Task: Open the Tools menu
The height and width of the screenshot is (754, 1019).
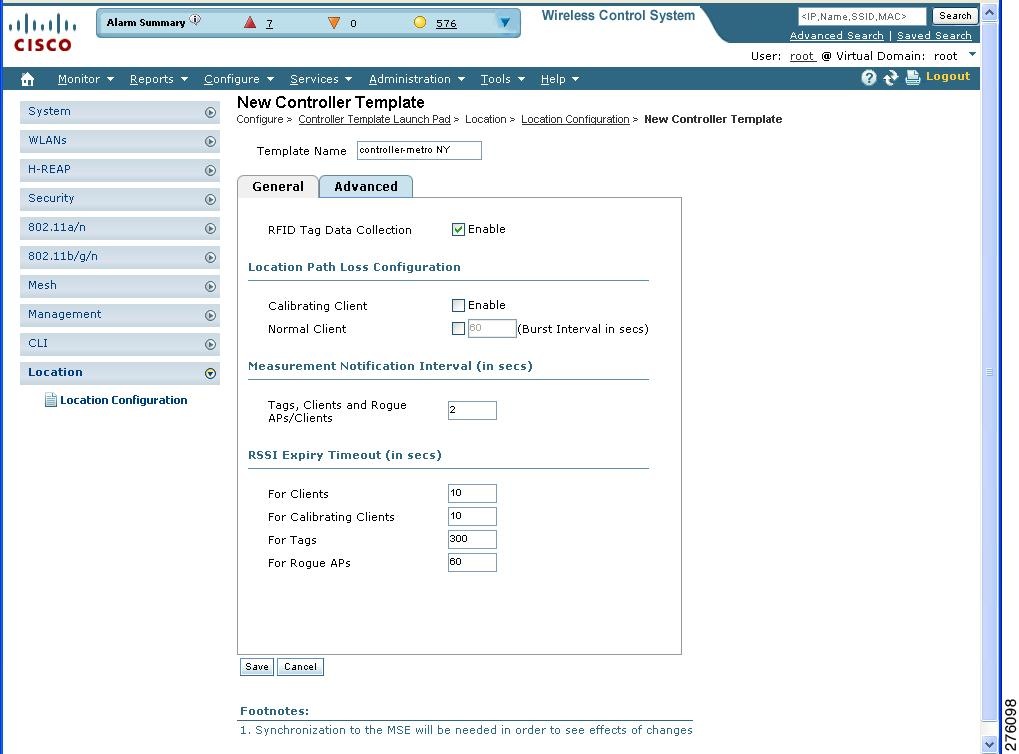Action: (x=502, y=79)
